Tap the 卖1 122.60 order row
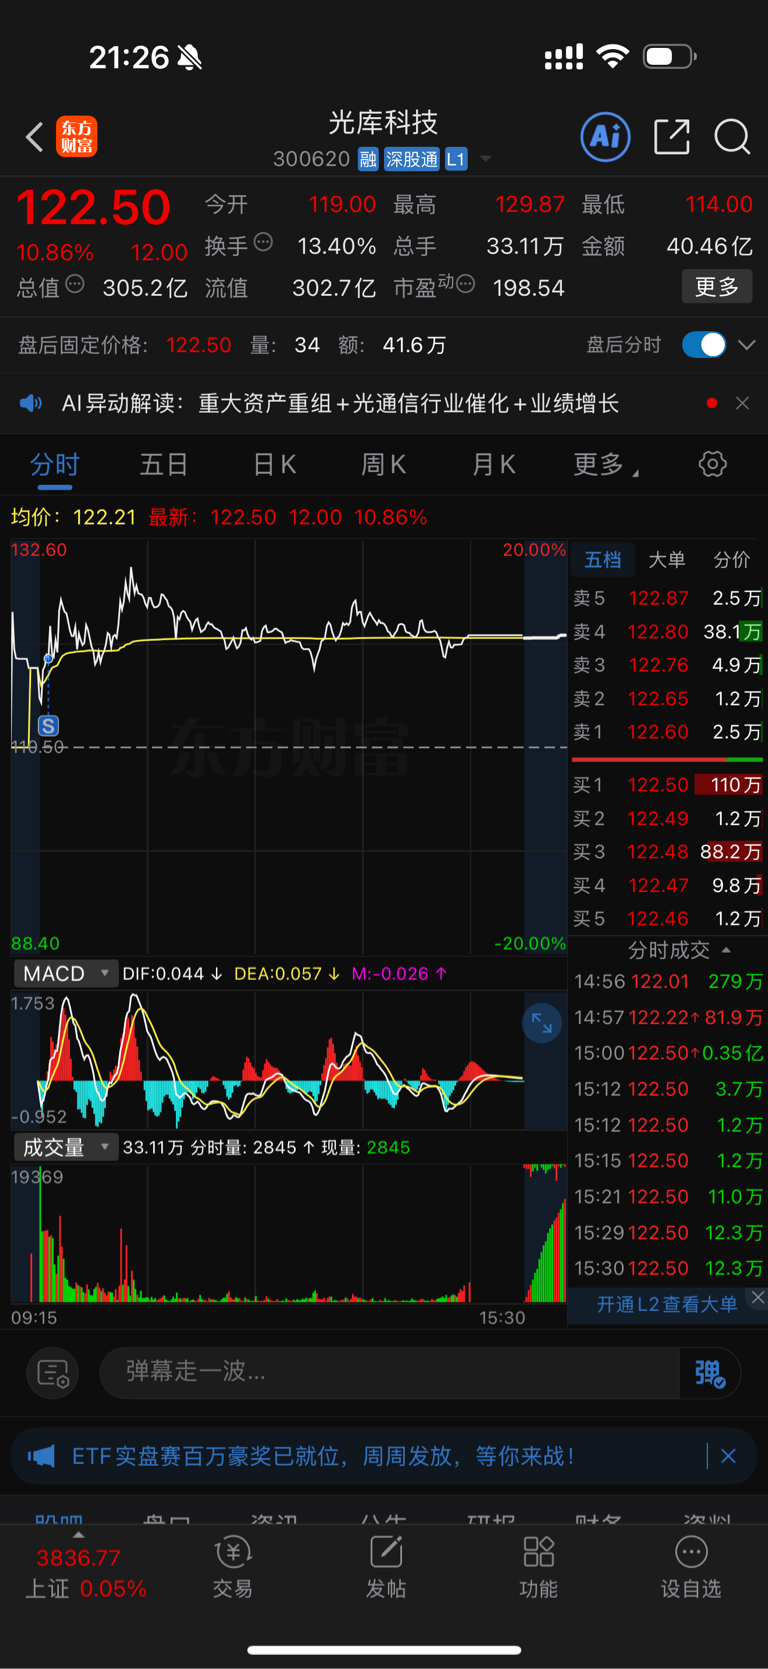 coord(668,732)
